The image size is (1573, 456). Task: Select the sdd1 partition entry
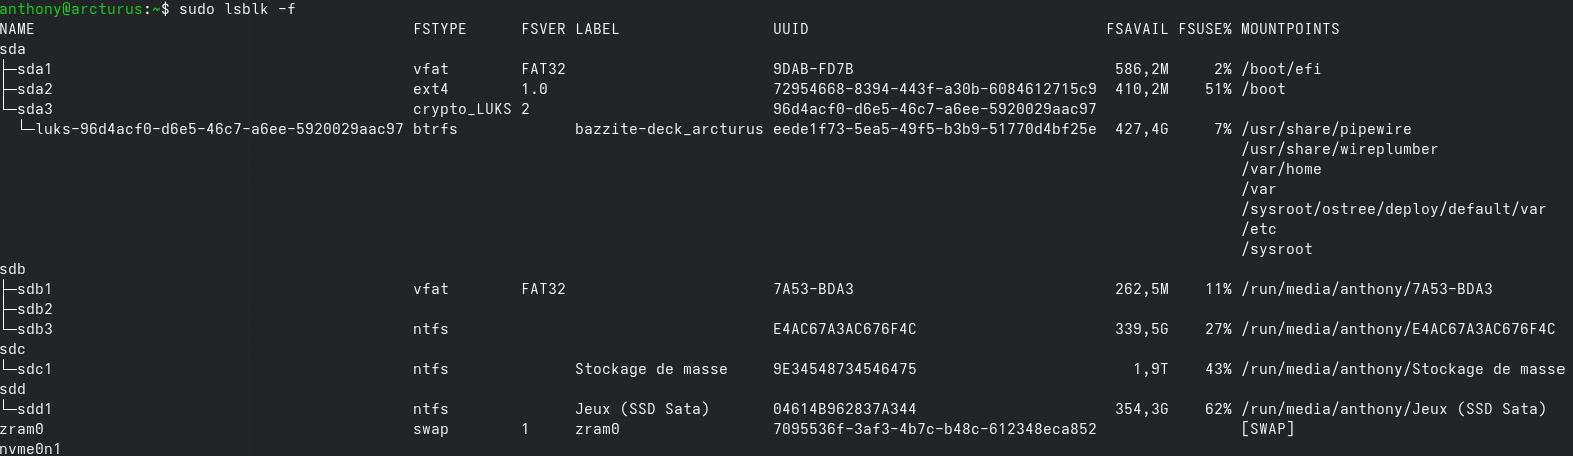tap(34, 409)
